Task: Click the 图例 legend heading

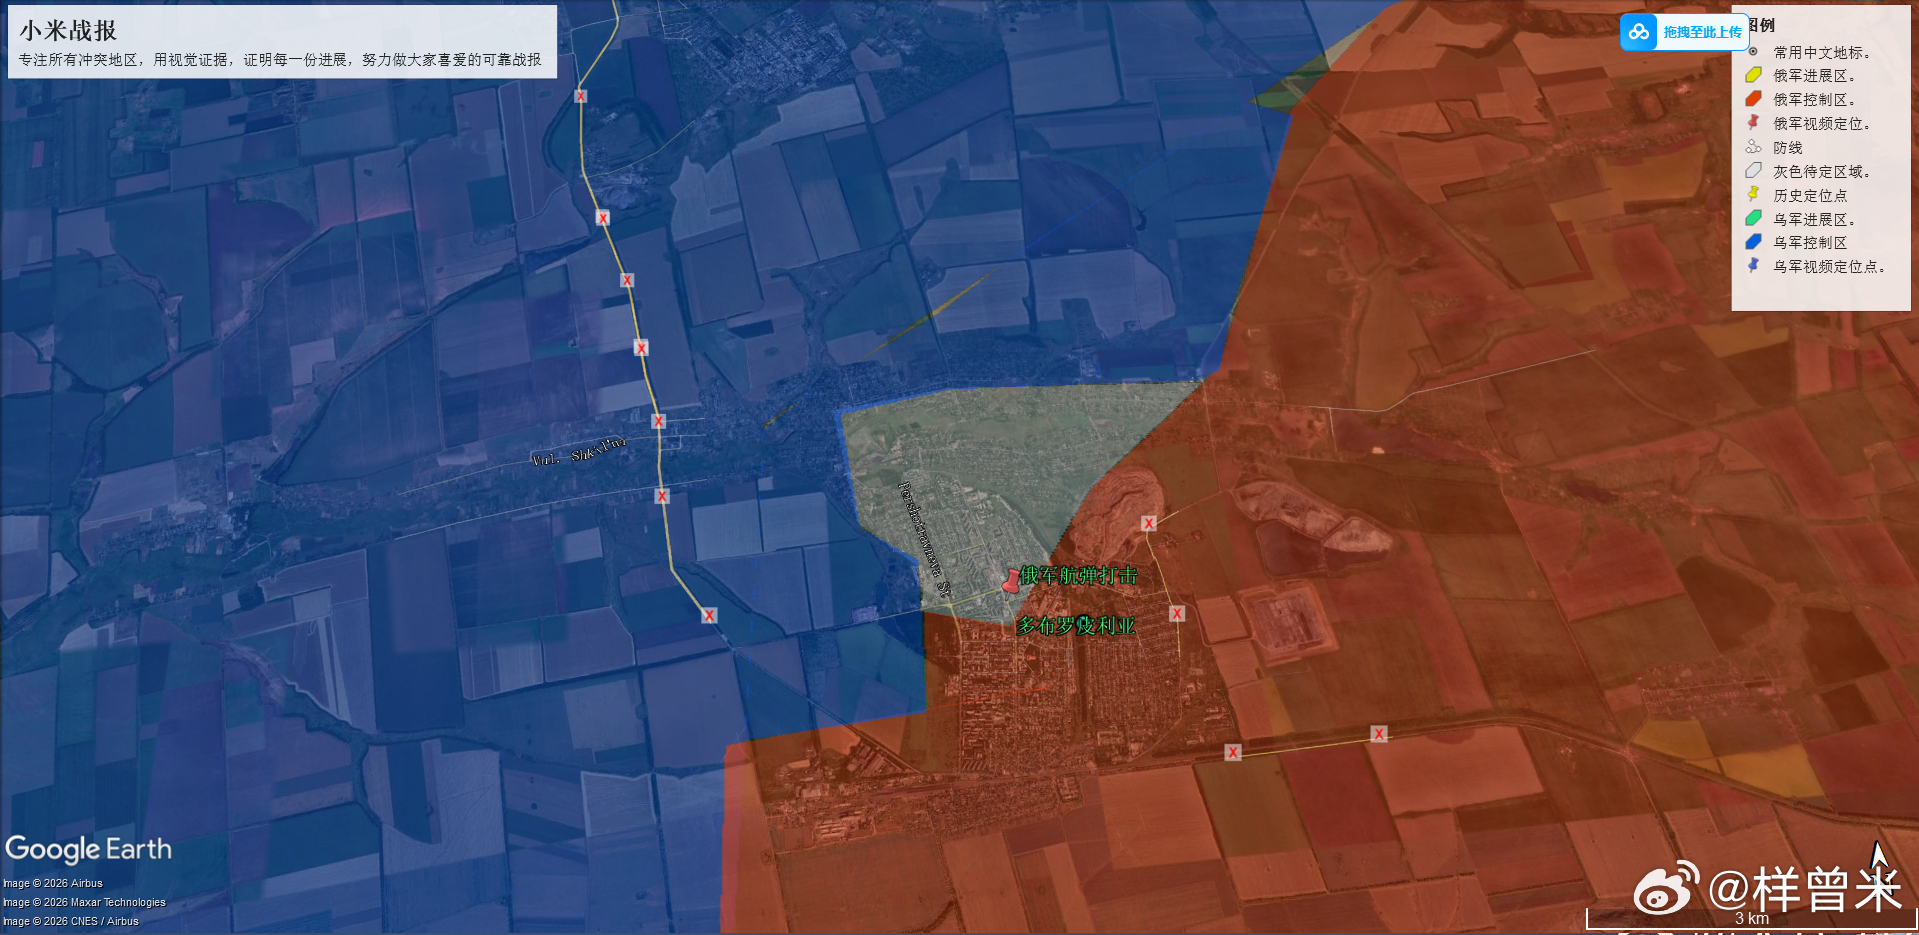Action: (1762, 25)
